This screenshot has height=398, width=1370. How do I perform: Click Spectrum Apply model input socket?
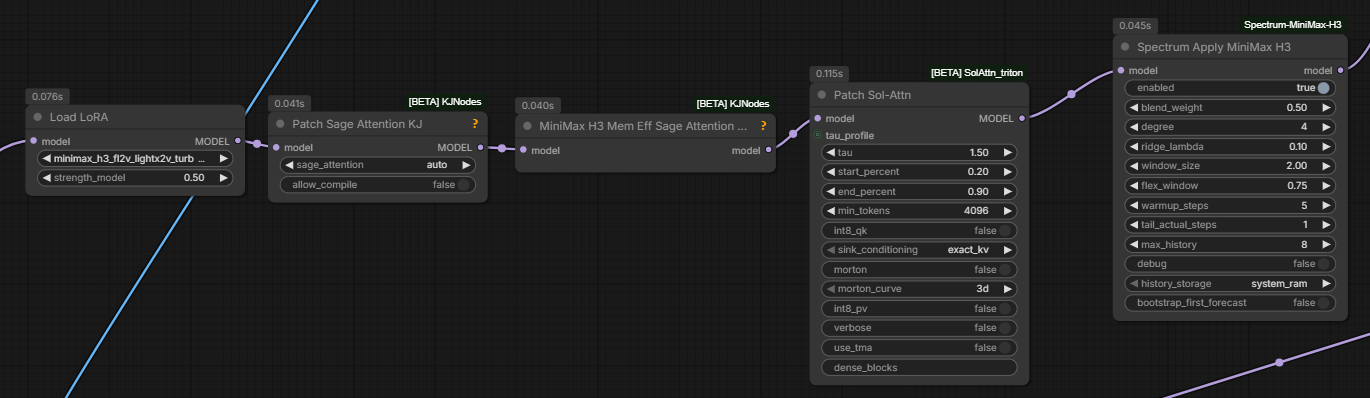coord(1121,71)
